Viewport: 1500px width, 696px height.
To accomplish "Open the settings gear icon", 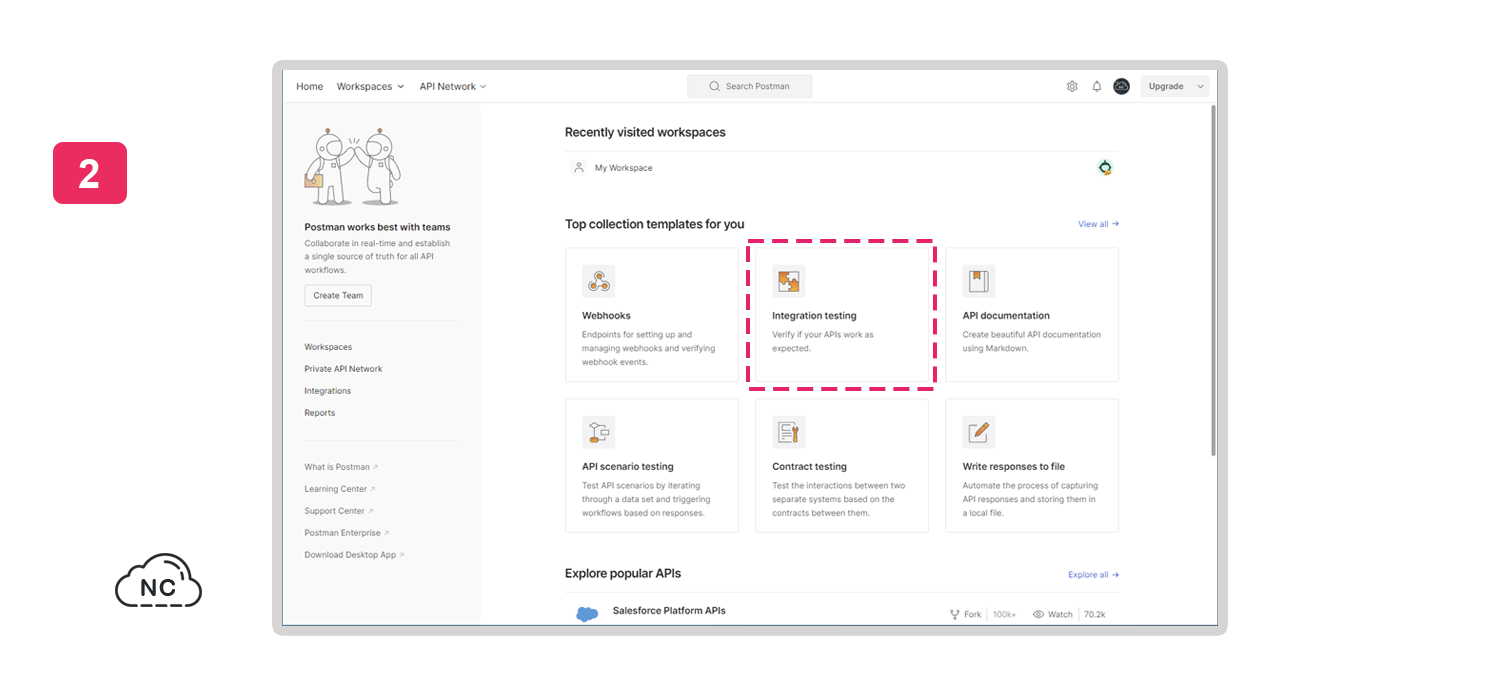I will tap(1072, 86).
